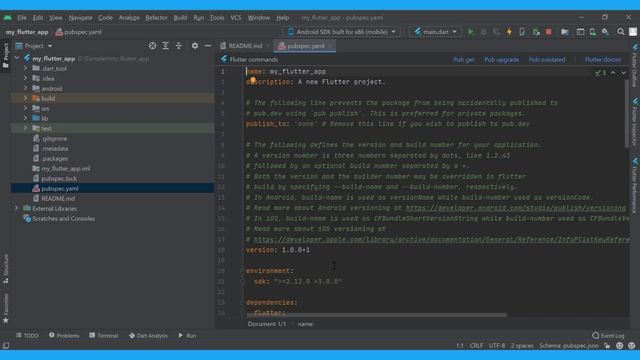
Task: Open the Event Log
Action: pyautogui.click(x=608, y=336)
